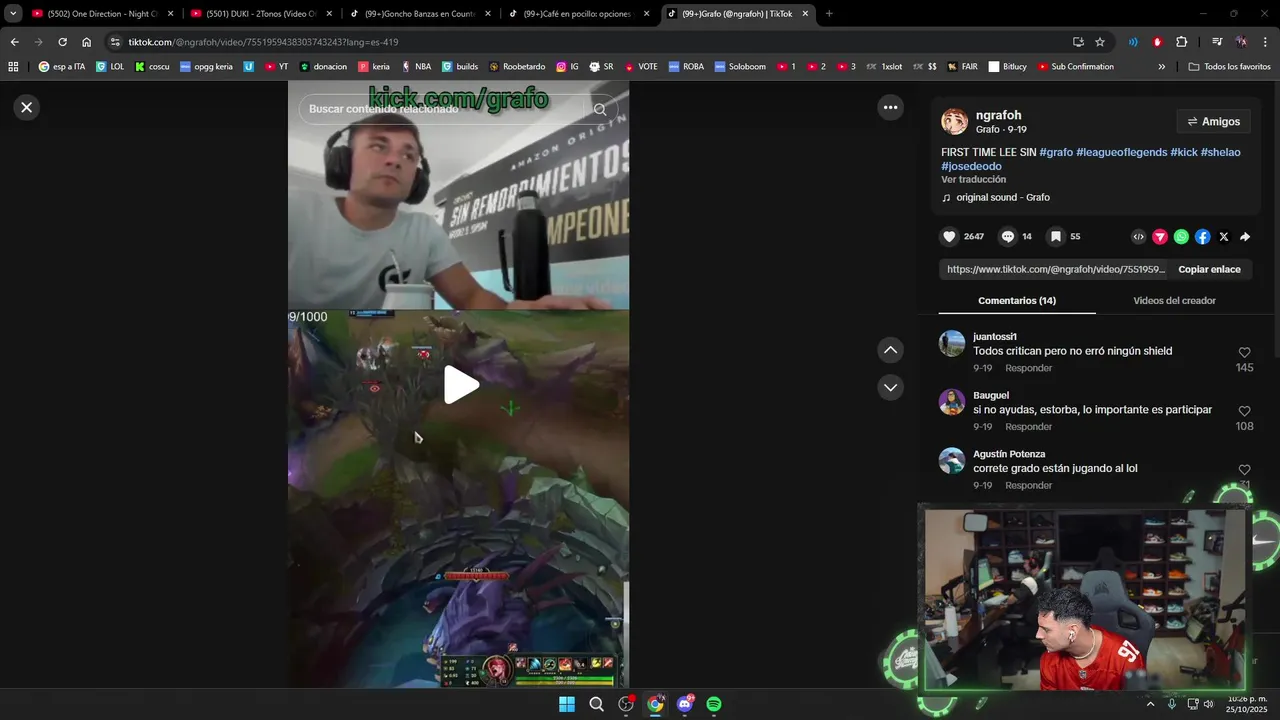Like Agustín Potenza's comment
This screenshot has width=1280, height=720.
tap(1244, 470)
